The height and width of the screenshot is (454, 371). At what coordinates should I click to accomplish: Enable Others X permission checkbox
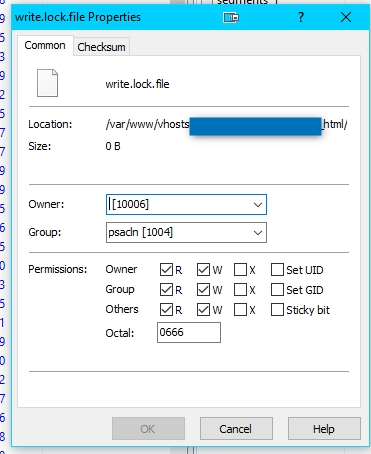(240, 310)
